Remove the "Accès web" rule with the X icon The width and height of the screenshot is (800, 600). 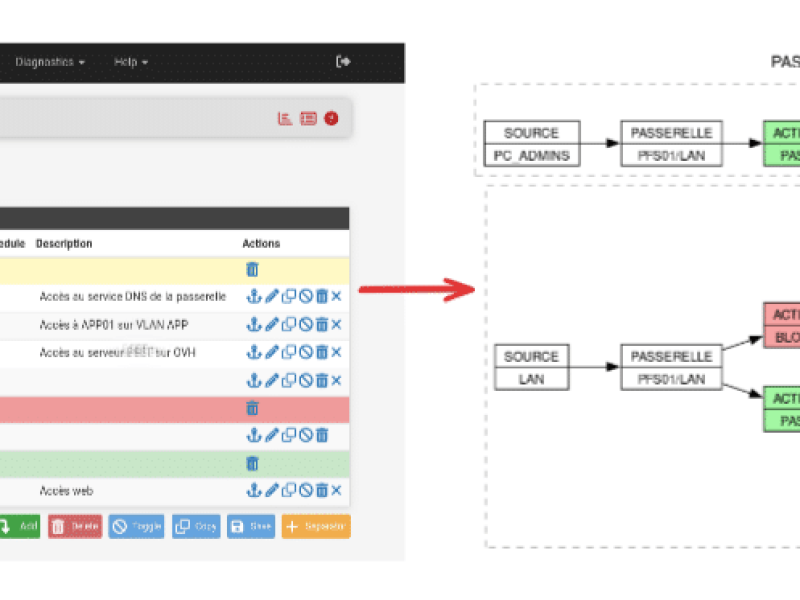pyautogui.click(x=337, y=491)
